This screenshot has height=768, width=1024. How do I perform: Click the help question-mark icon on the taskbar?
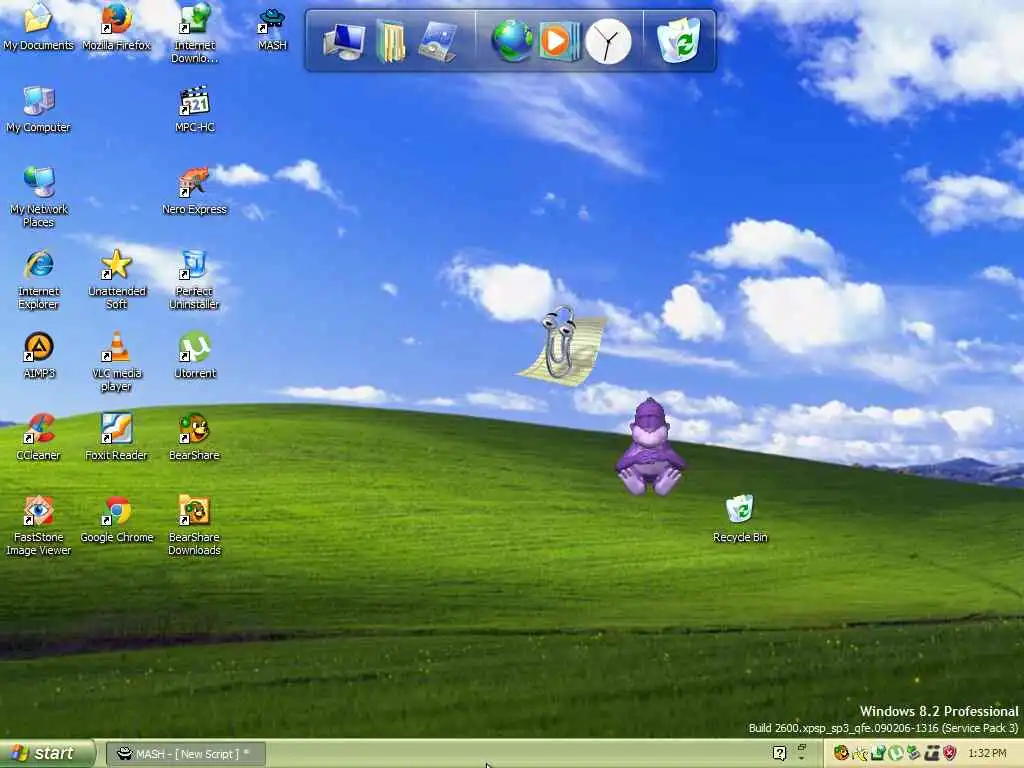click(x=778, y=753)
